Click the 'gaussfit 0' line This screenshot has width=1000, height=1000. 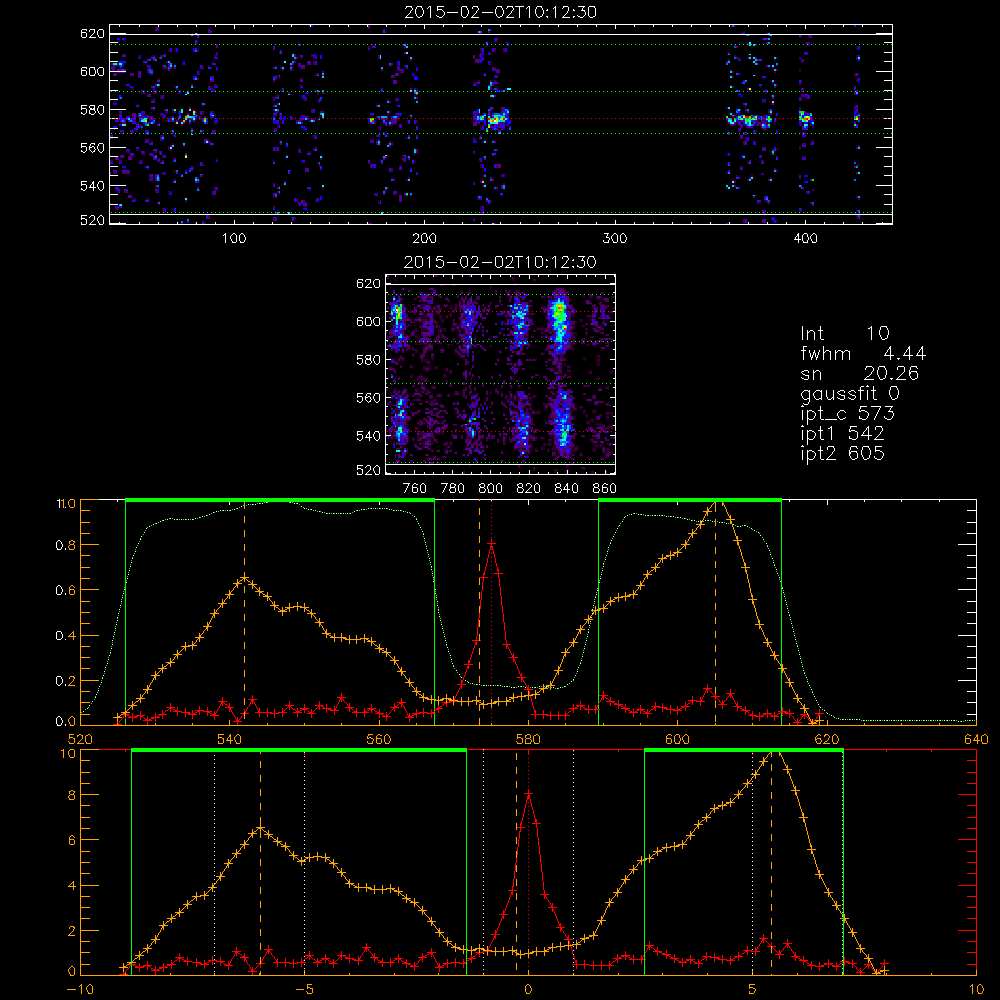point(849,393)
